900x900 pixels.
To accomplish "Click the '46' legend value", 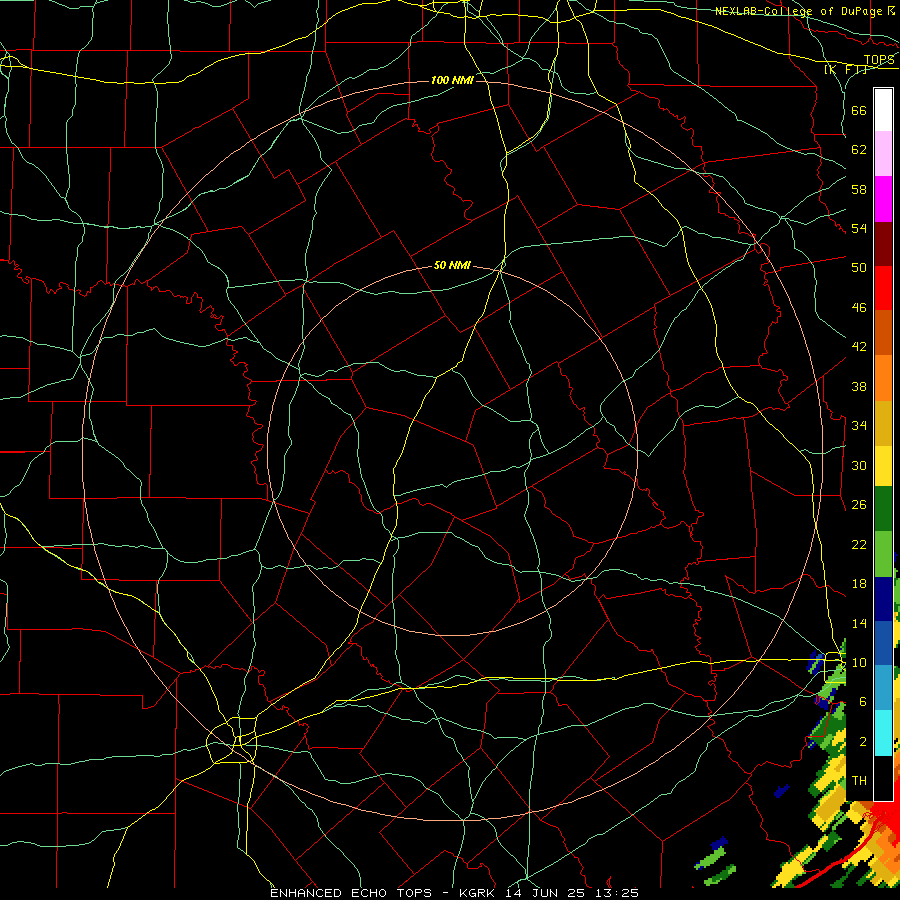I will coord(859,308).
